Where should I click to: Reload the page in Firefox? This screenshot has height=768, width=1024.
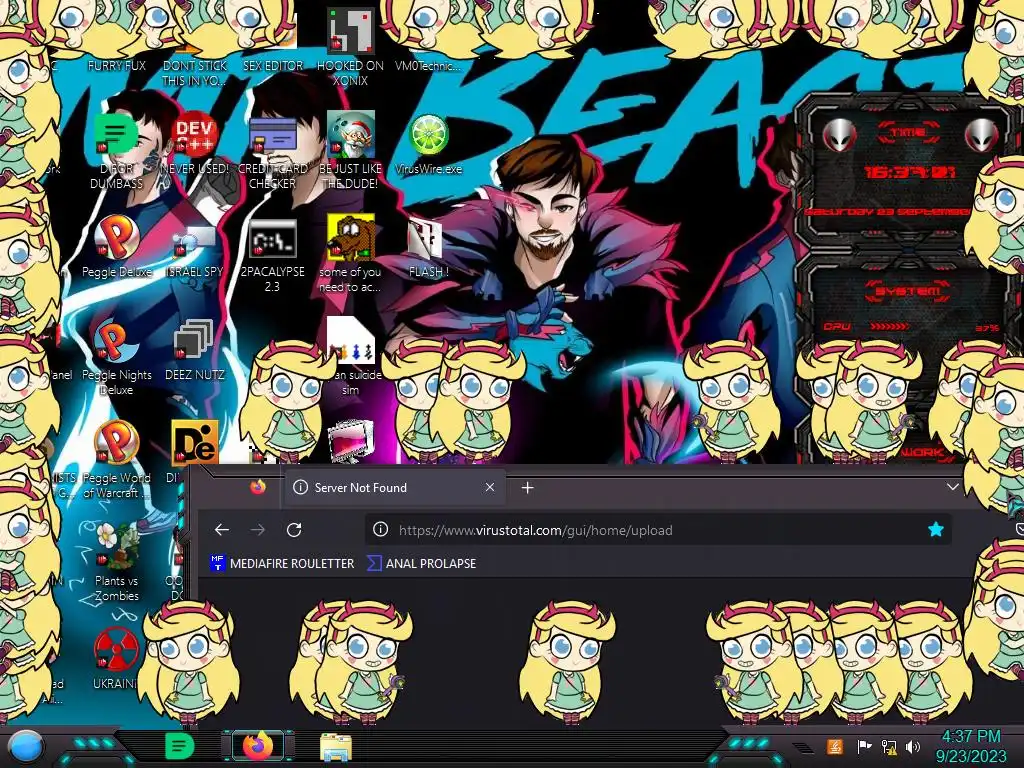point(294,530)
